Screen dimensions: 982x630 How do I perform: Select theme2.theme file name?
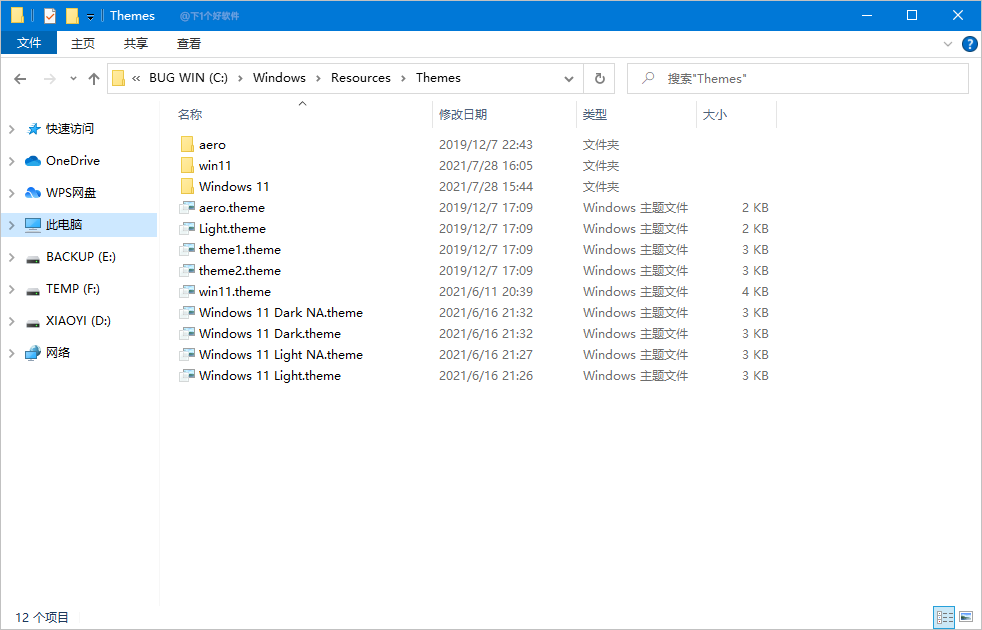[x=240, y=271]
